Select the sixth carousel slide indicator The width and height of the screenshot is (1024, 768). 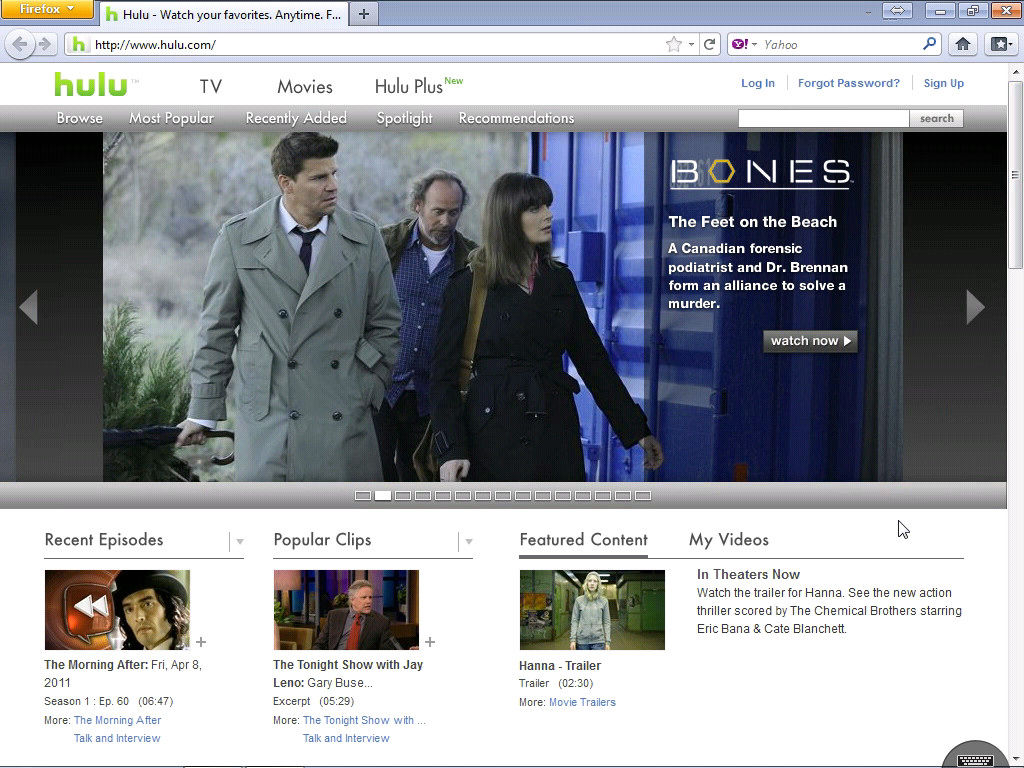463,496
